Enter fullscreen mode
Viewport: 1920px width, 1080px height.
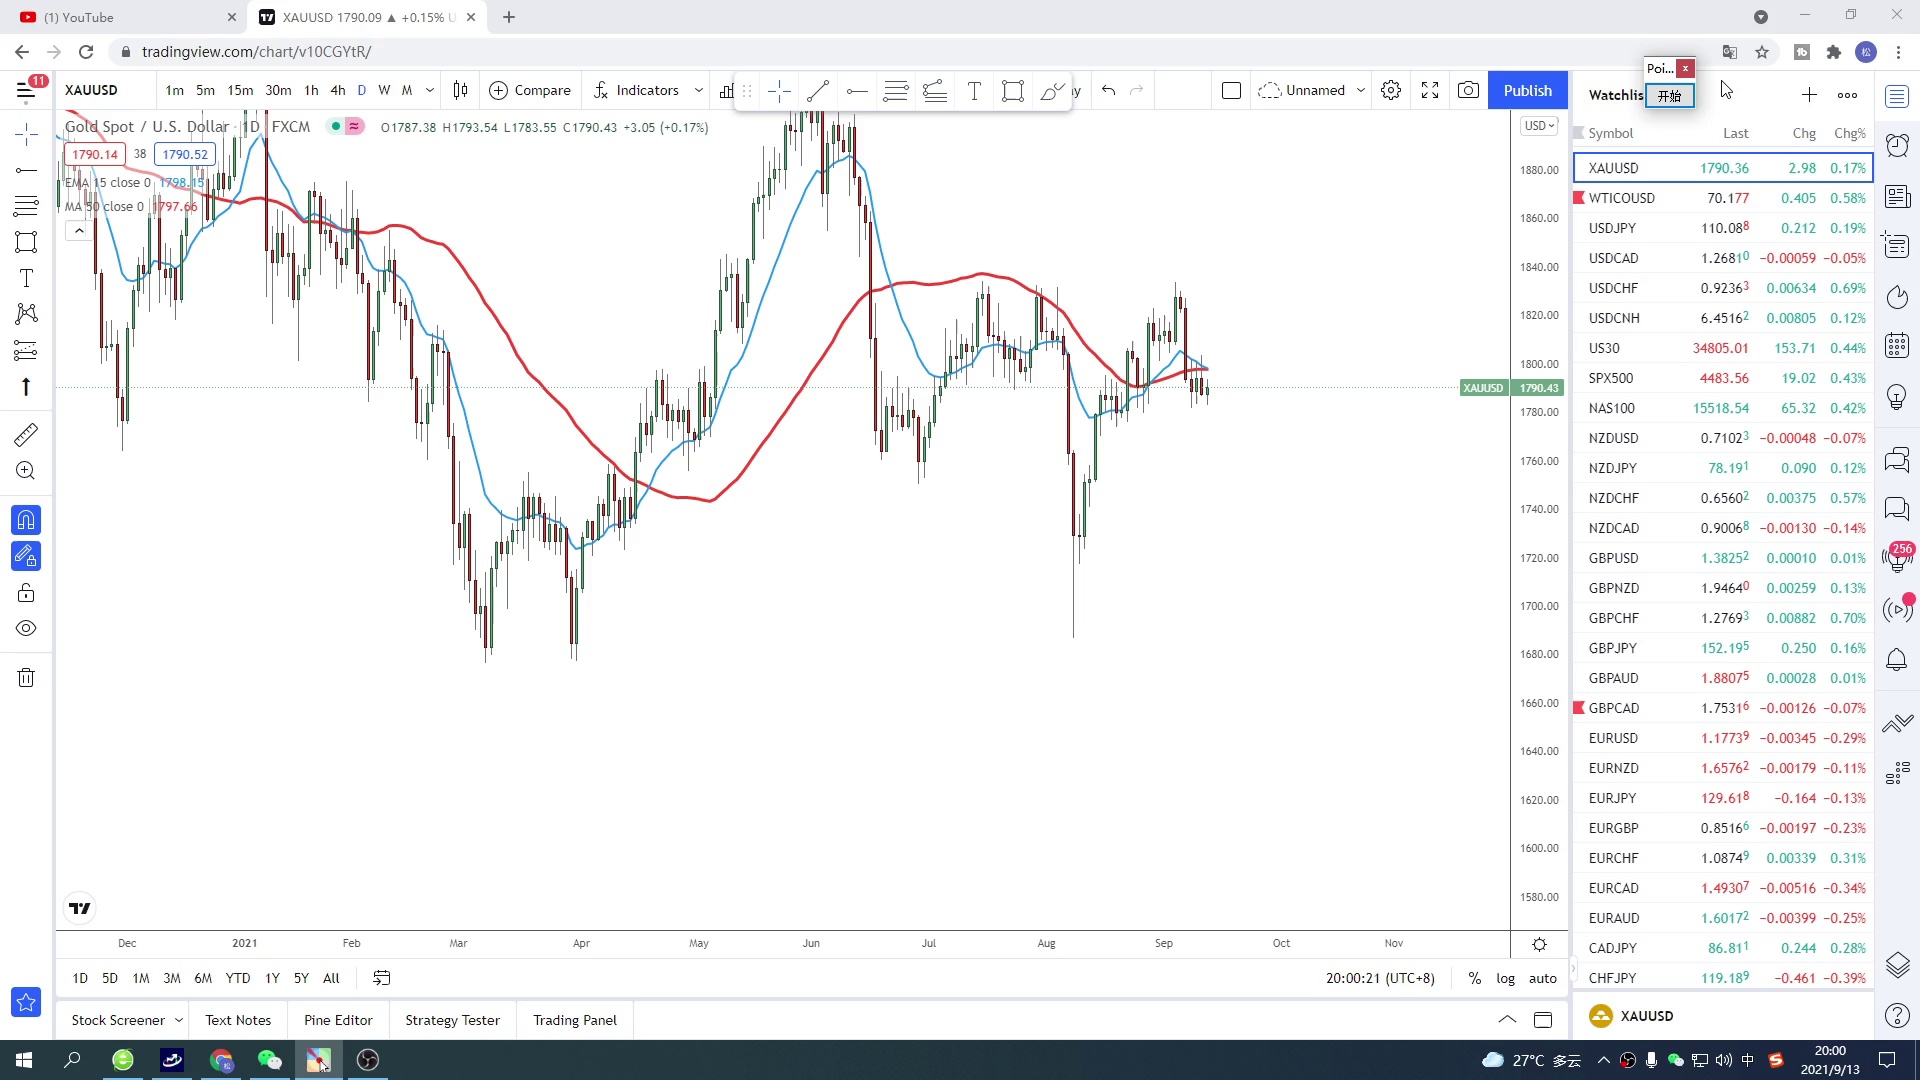pos(1430,90)
